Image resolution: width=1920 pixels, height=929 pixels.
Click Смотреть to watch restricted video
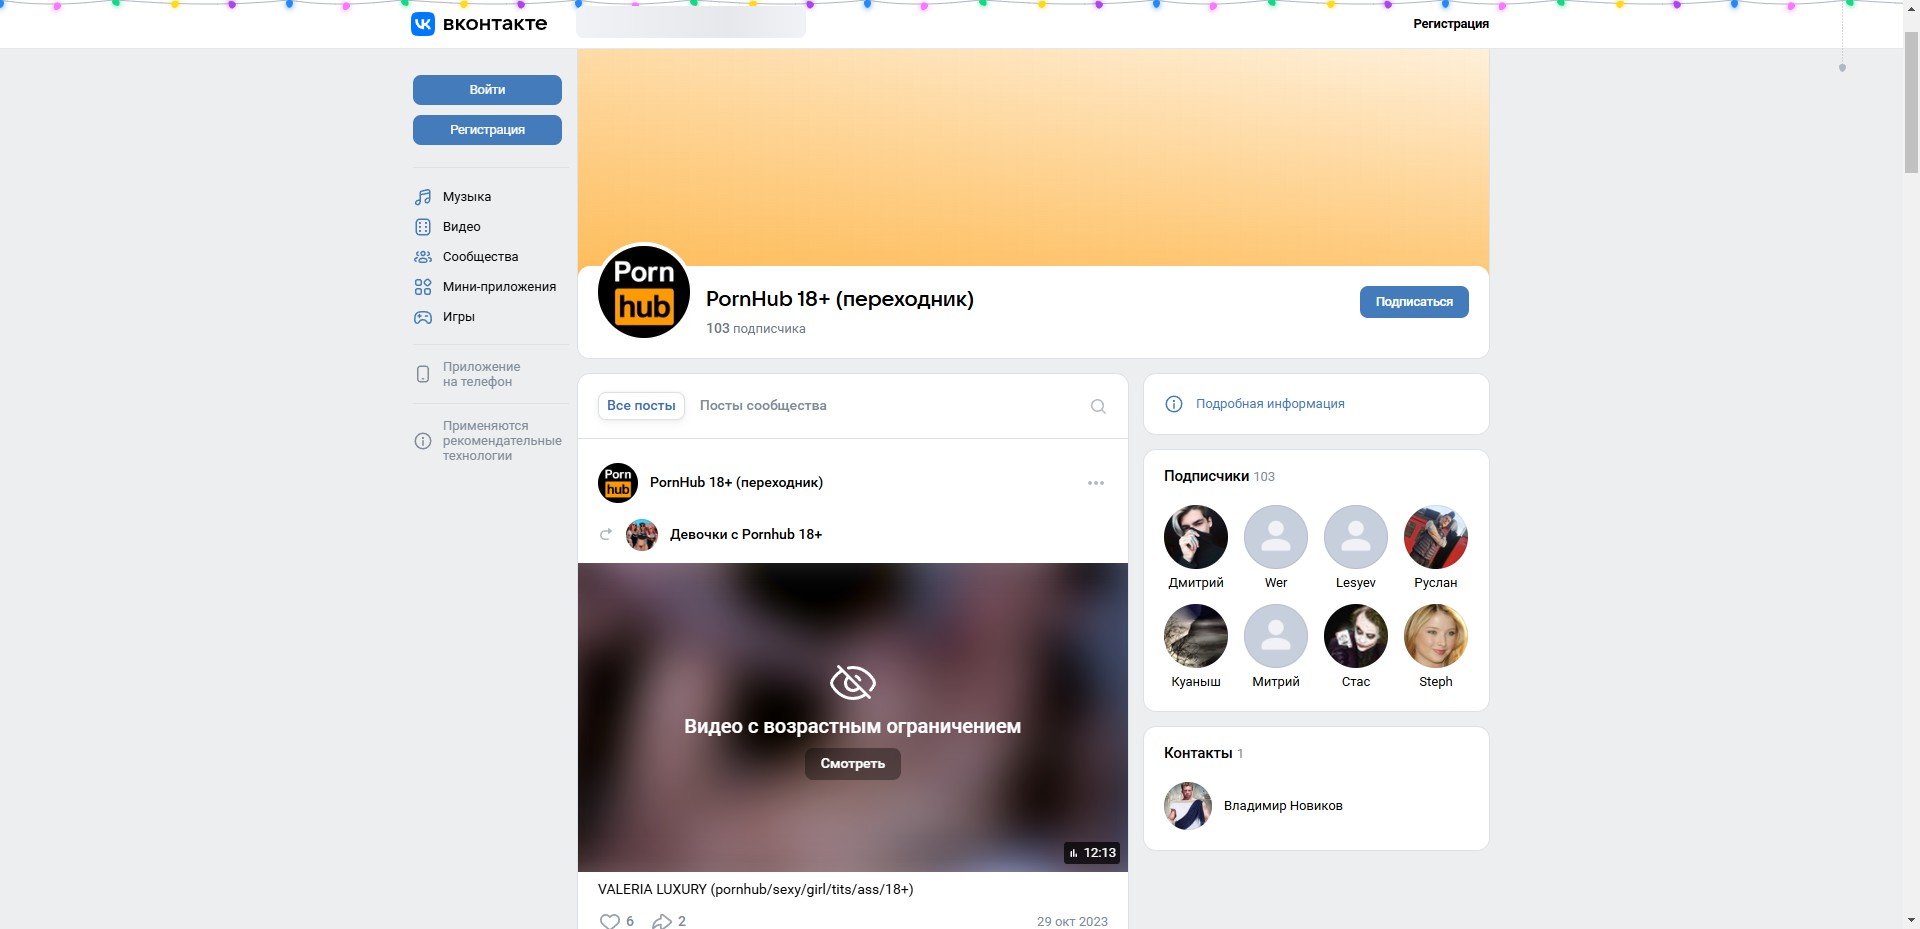853,764
